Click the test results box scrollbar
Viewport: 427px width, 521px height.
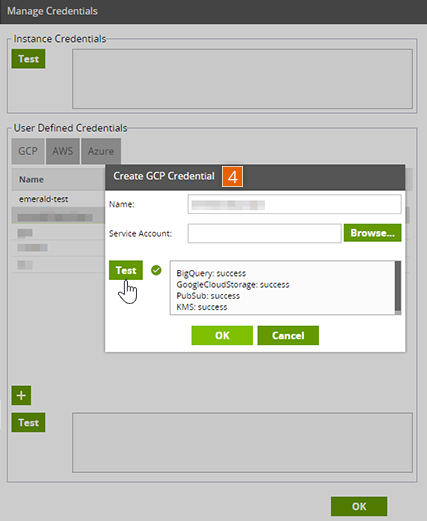(398, 287)
